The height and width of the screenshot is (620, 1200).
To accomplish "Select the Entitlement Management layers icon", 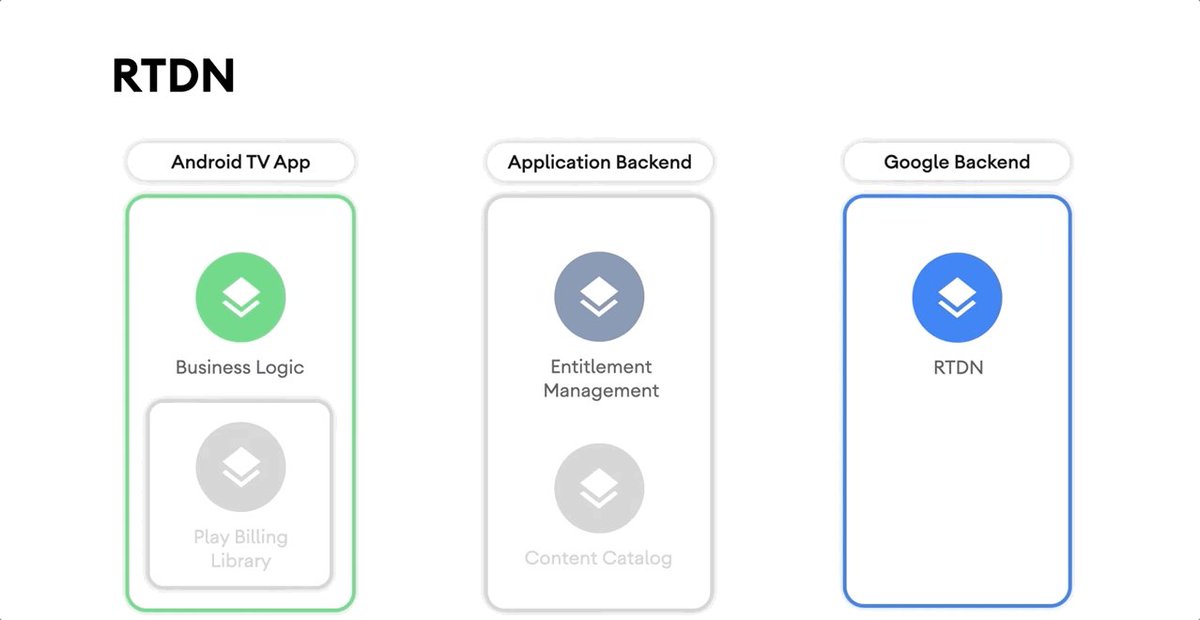I will coord(599,298).
